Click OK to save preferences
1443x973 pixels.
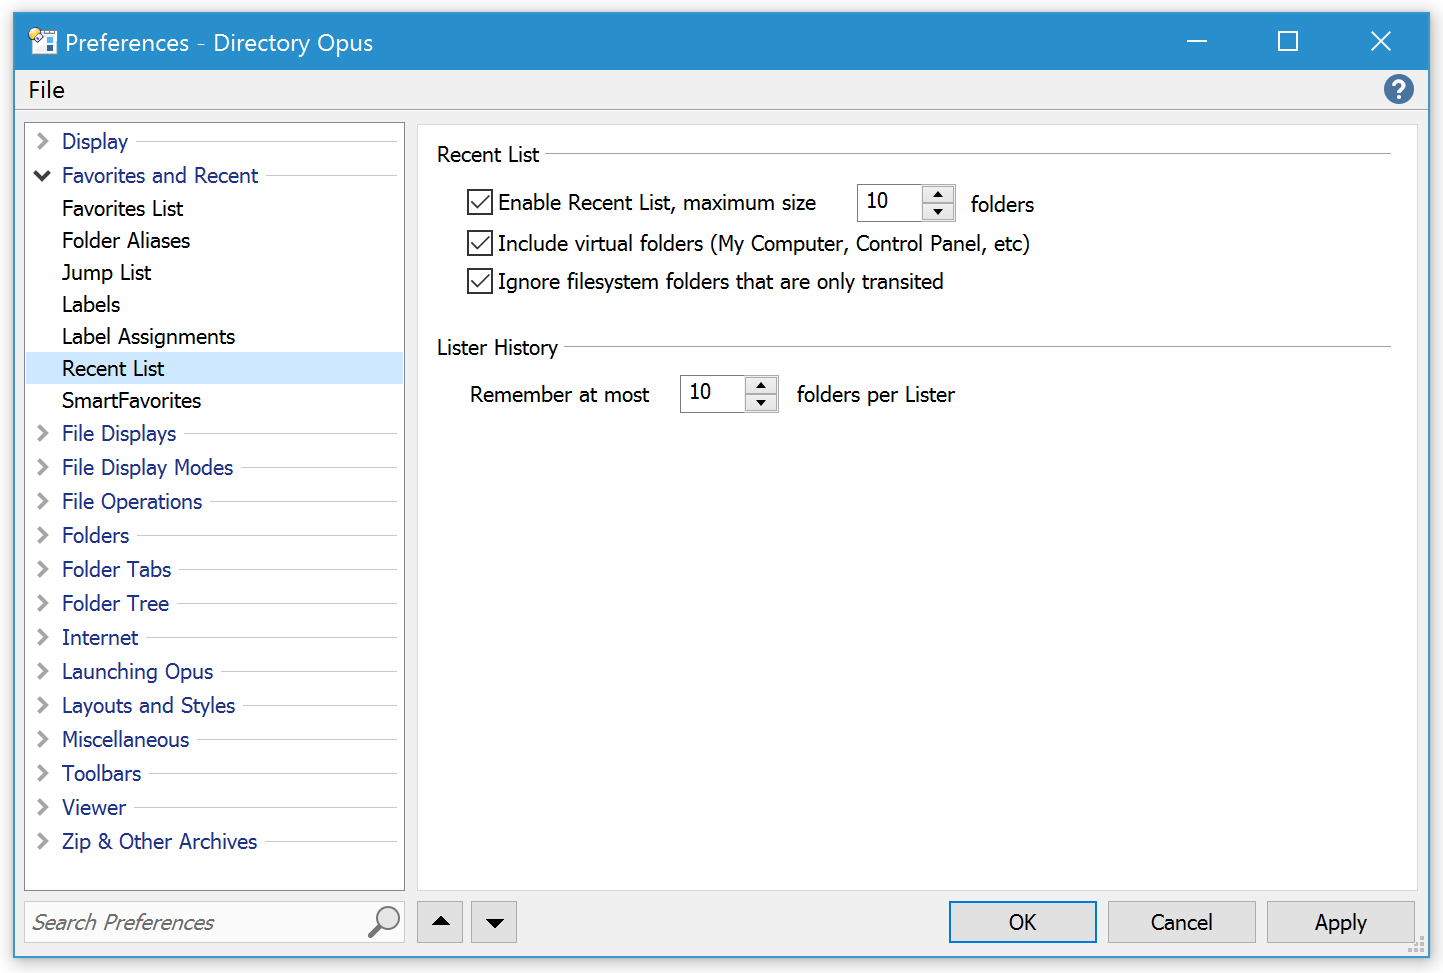click(x=1022, y=922)
